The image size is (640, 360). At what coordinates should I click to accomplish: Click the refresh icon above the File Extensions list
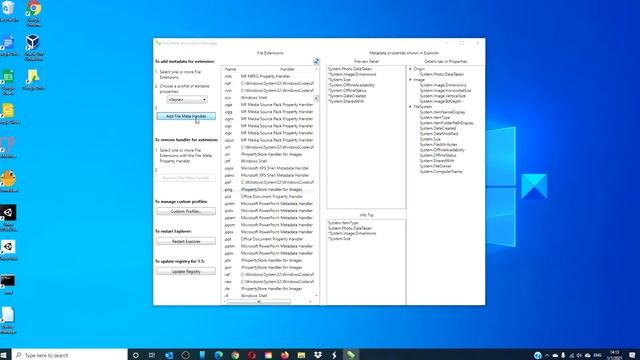pos(316,61)
